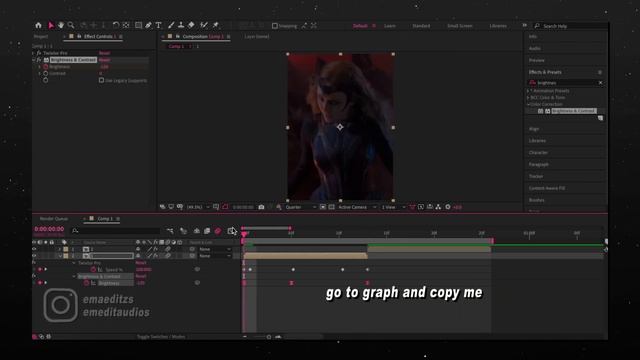Image resolution: width=640 pixels, height=360 pixels.
Task: Open the Tracker panel
Action: point(536,176)
